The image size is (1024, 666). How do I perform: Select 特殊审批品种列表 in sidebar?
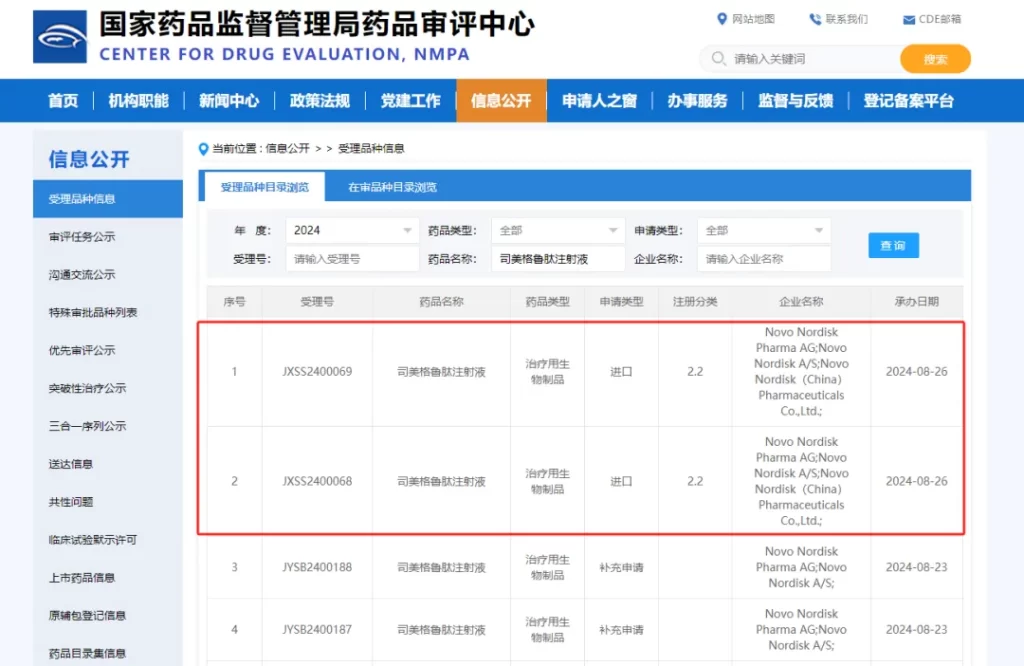[93, 313]
